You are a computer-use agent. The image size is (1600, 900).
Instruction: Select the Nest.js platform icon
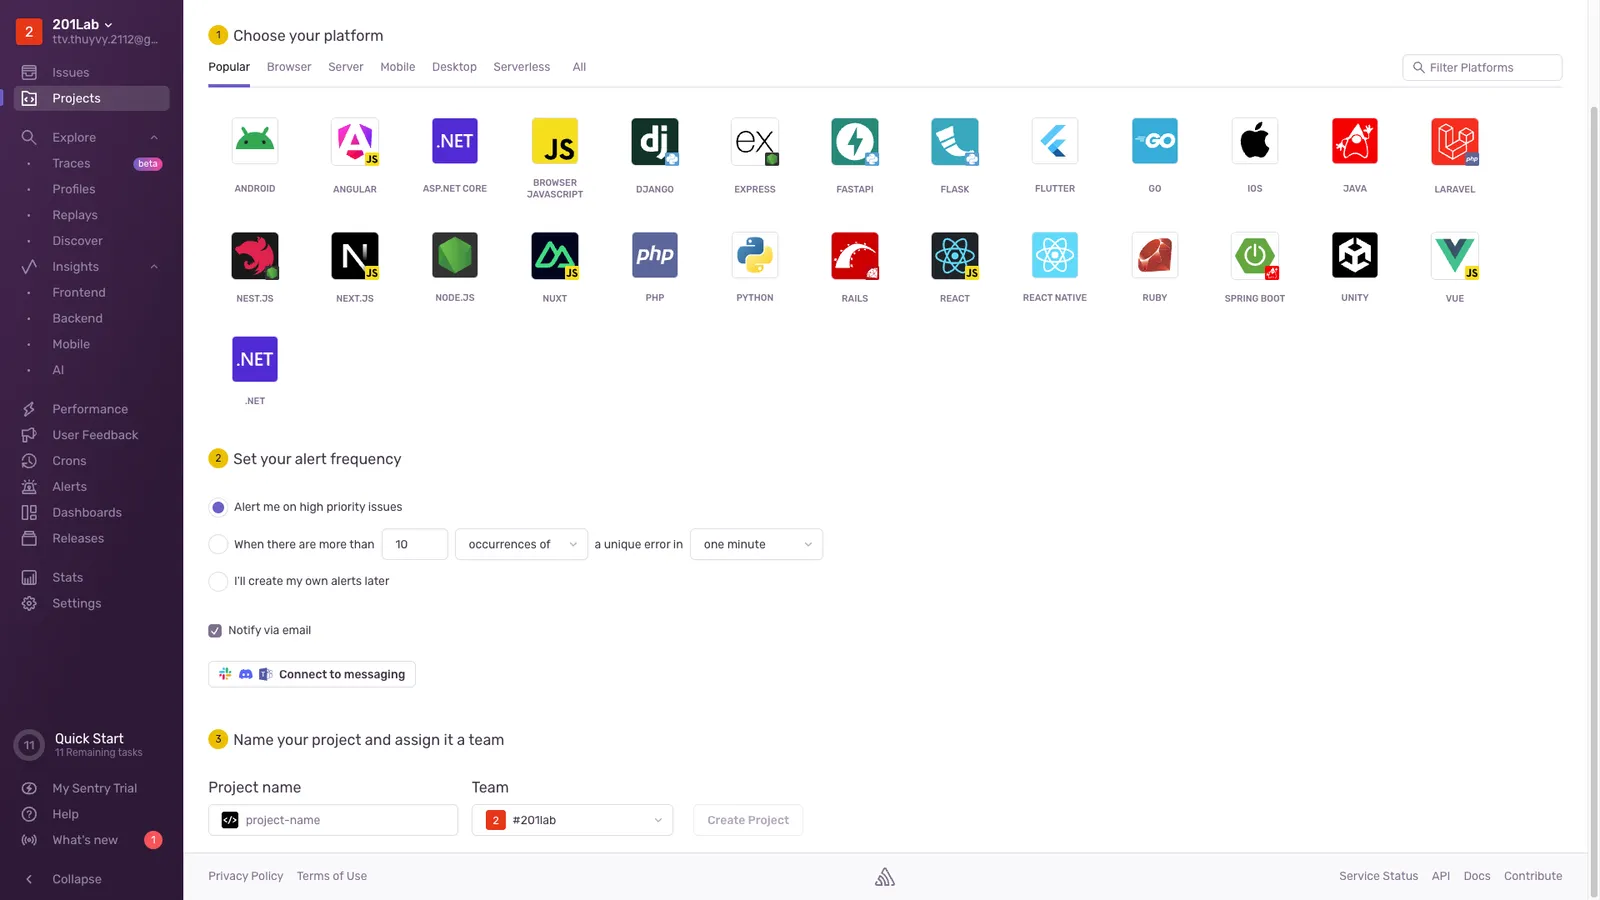point(255,255)
